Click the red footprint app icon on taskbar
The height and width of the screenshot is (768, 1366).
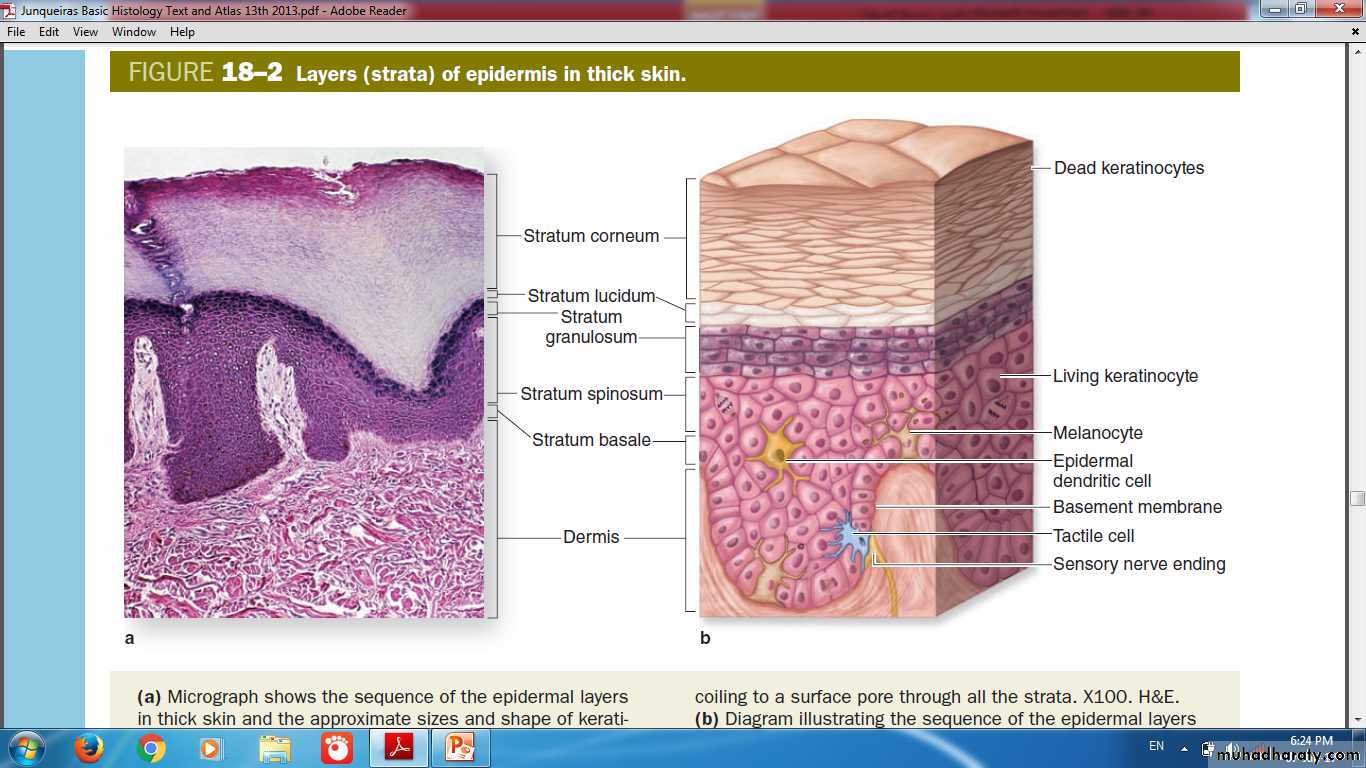(x=336, y=748)
